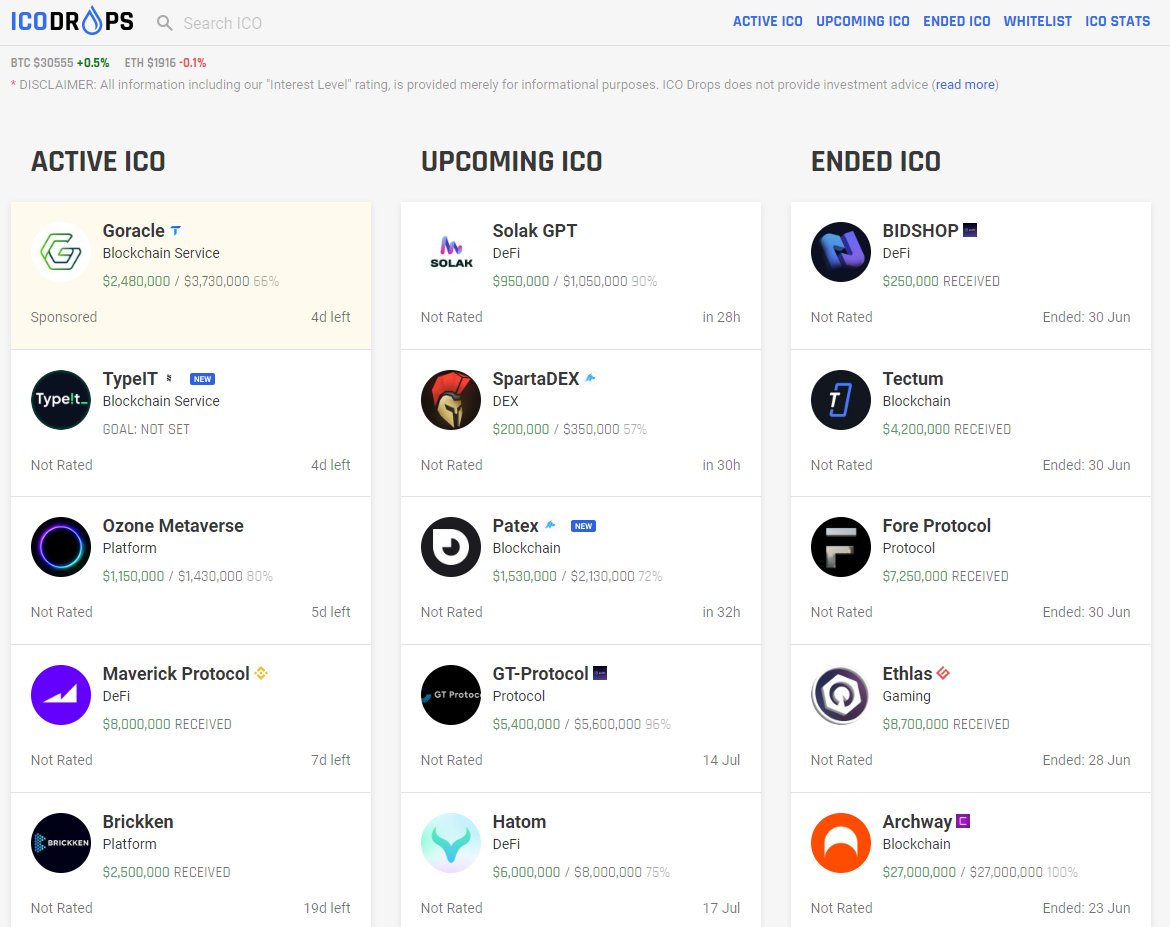Click the Ethlas project logo

click(841, 694)
